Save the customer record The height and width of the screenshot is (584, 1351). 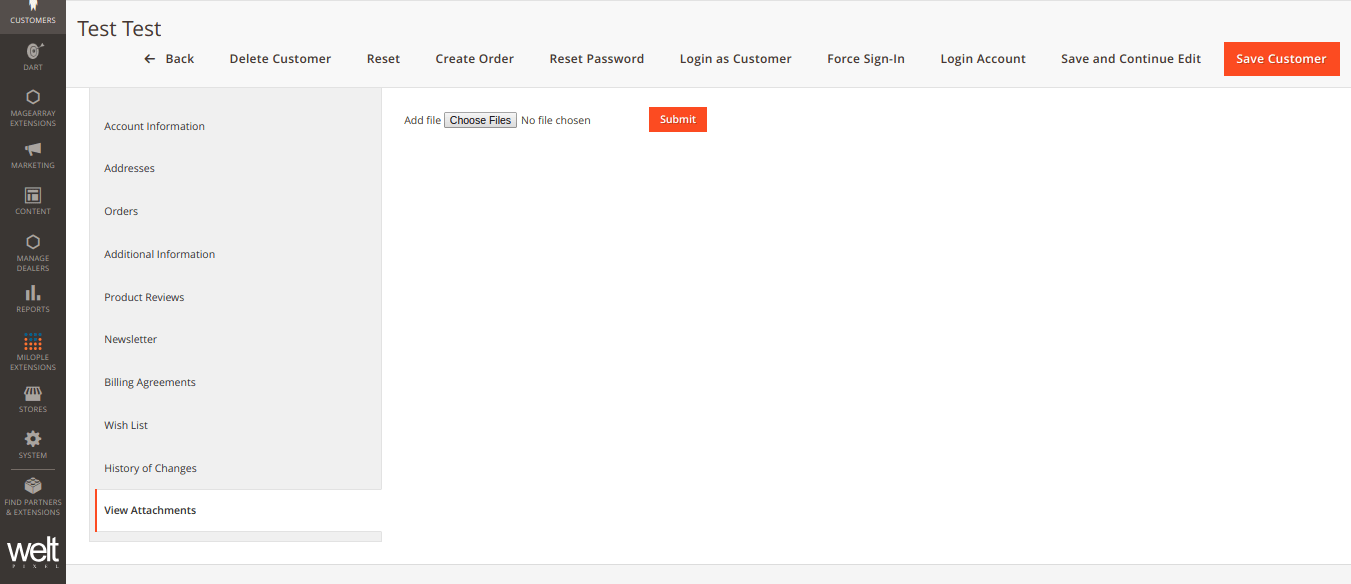point(1281,58)
